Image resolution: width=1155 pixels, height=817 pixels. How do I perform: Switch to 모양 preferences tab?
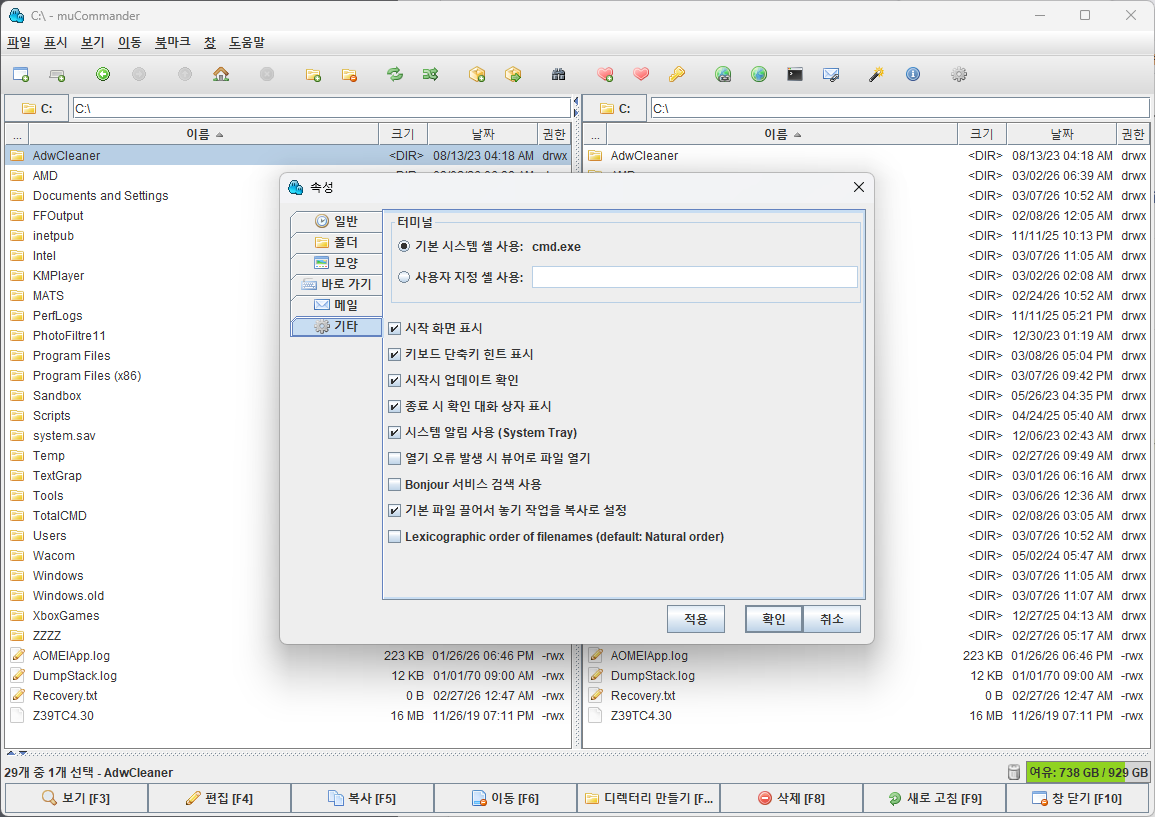point(337,263)
